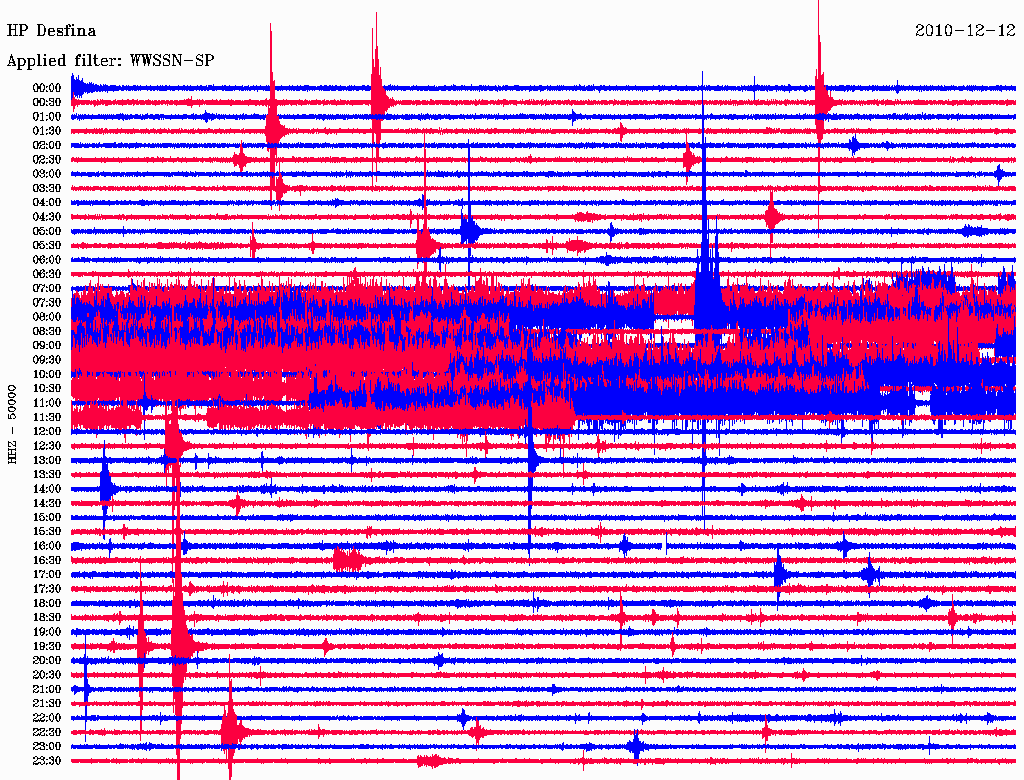
Task: Click the 04:00 time label
Action: (x=47, y=203)
